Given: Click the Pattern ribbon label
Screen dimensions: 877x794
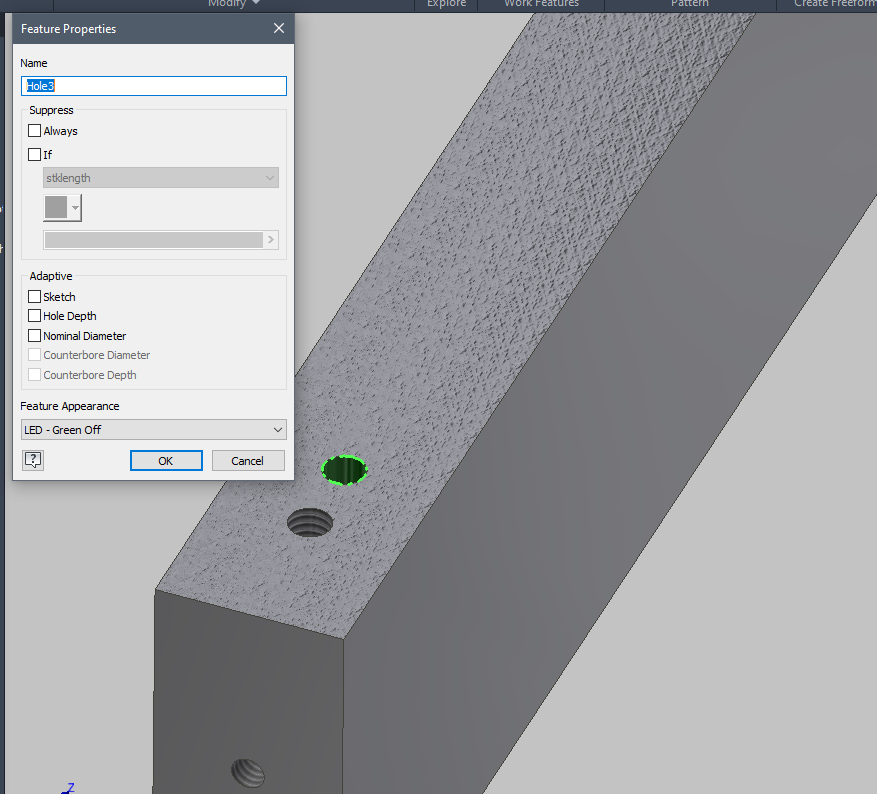Looking at the screenshot, I should coord(690,4).
